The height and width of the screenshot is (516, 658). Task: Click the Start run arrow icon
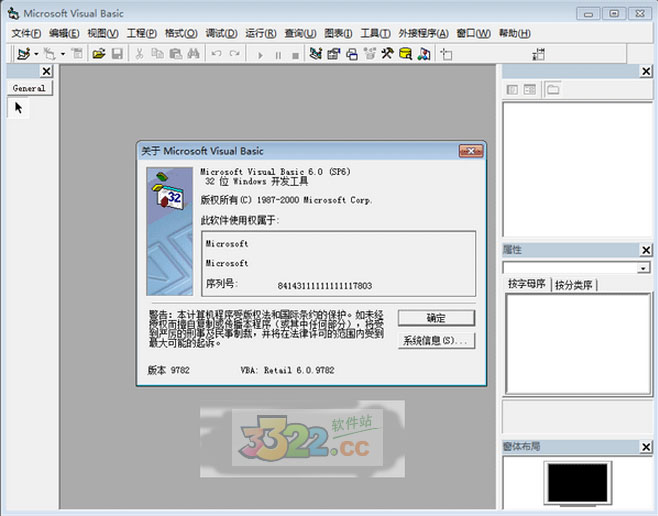pyautogui.click(x=261, y=54)
